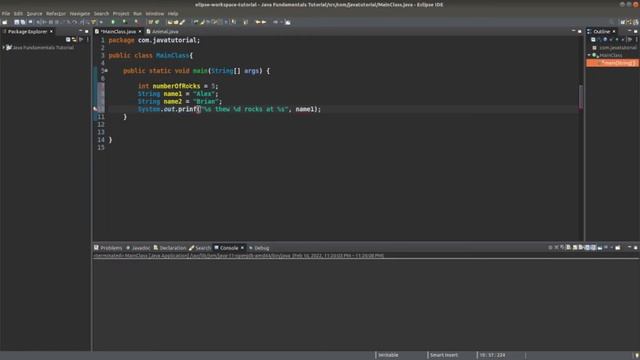Switch to the Declaration tab
The width and height of the screenshot is (640, 360).
pos(170,248)
